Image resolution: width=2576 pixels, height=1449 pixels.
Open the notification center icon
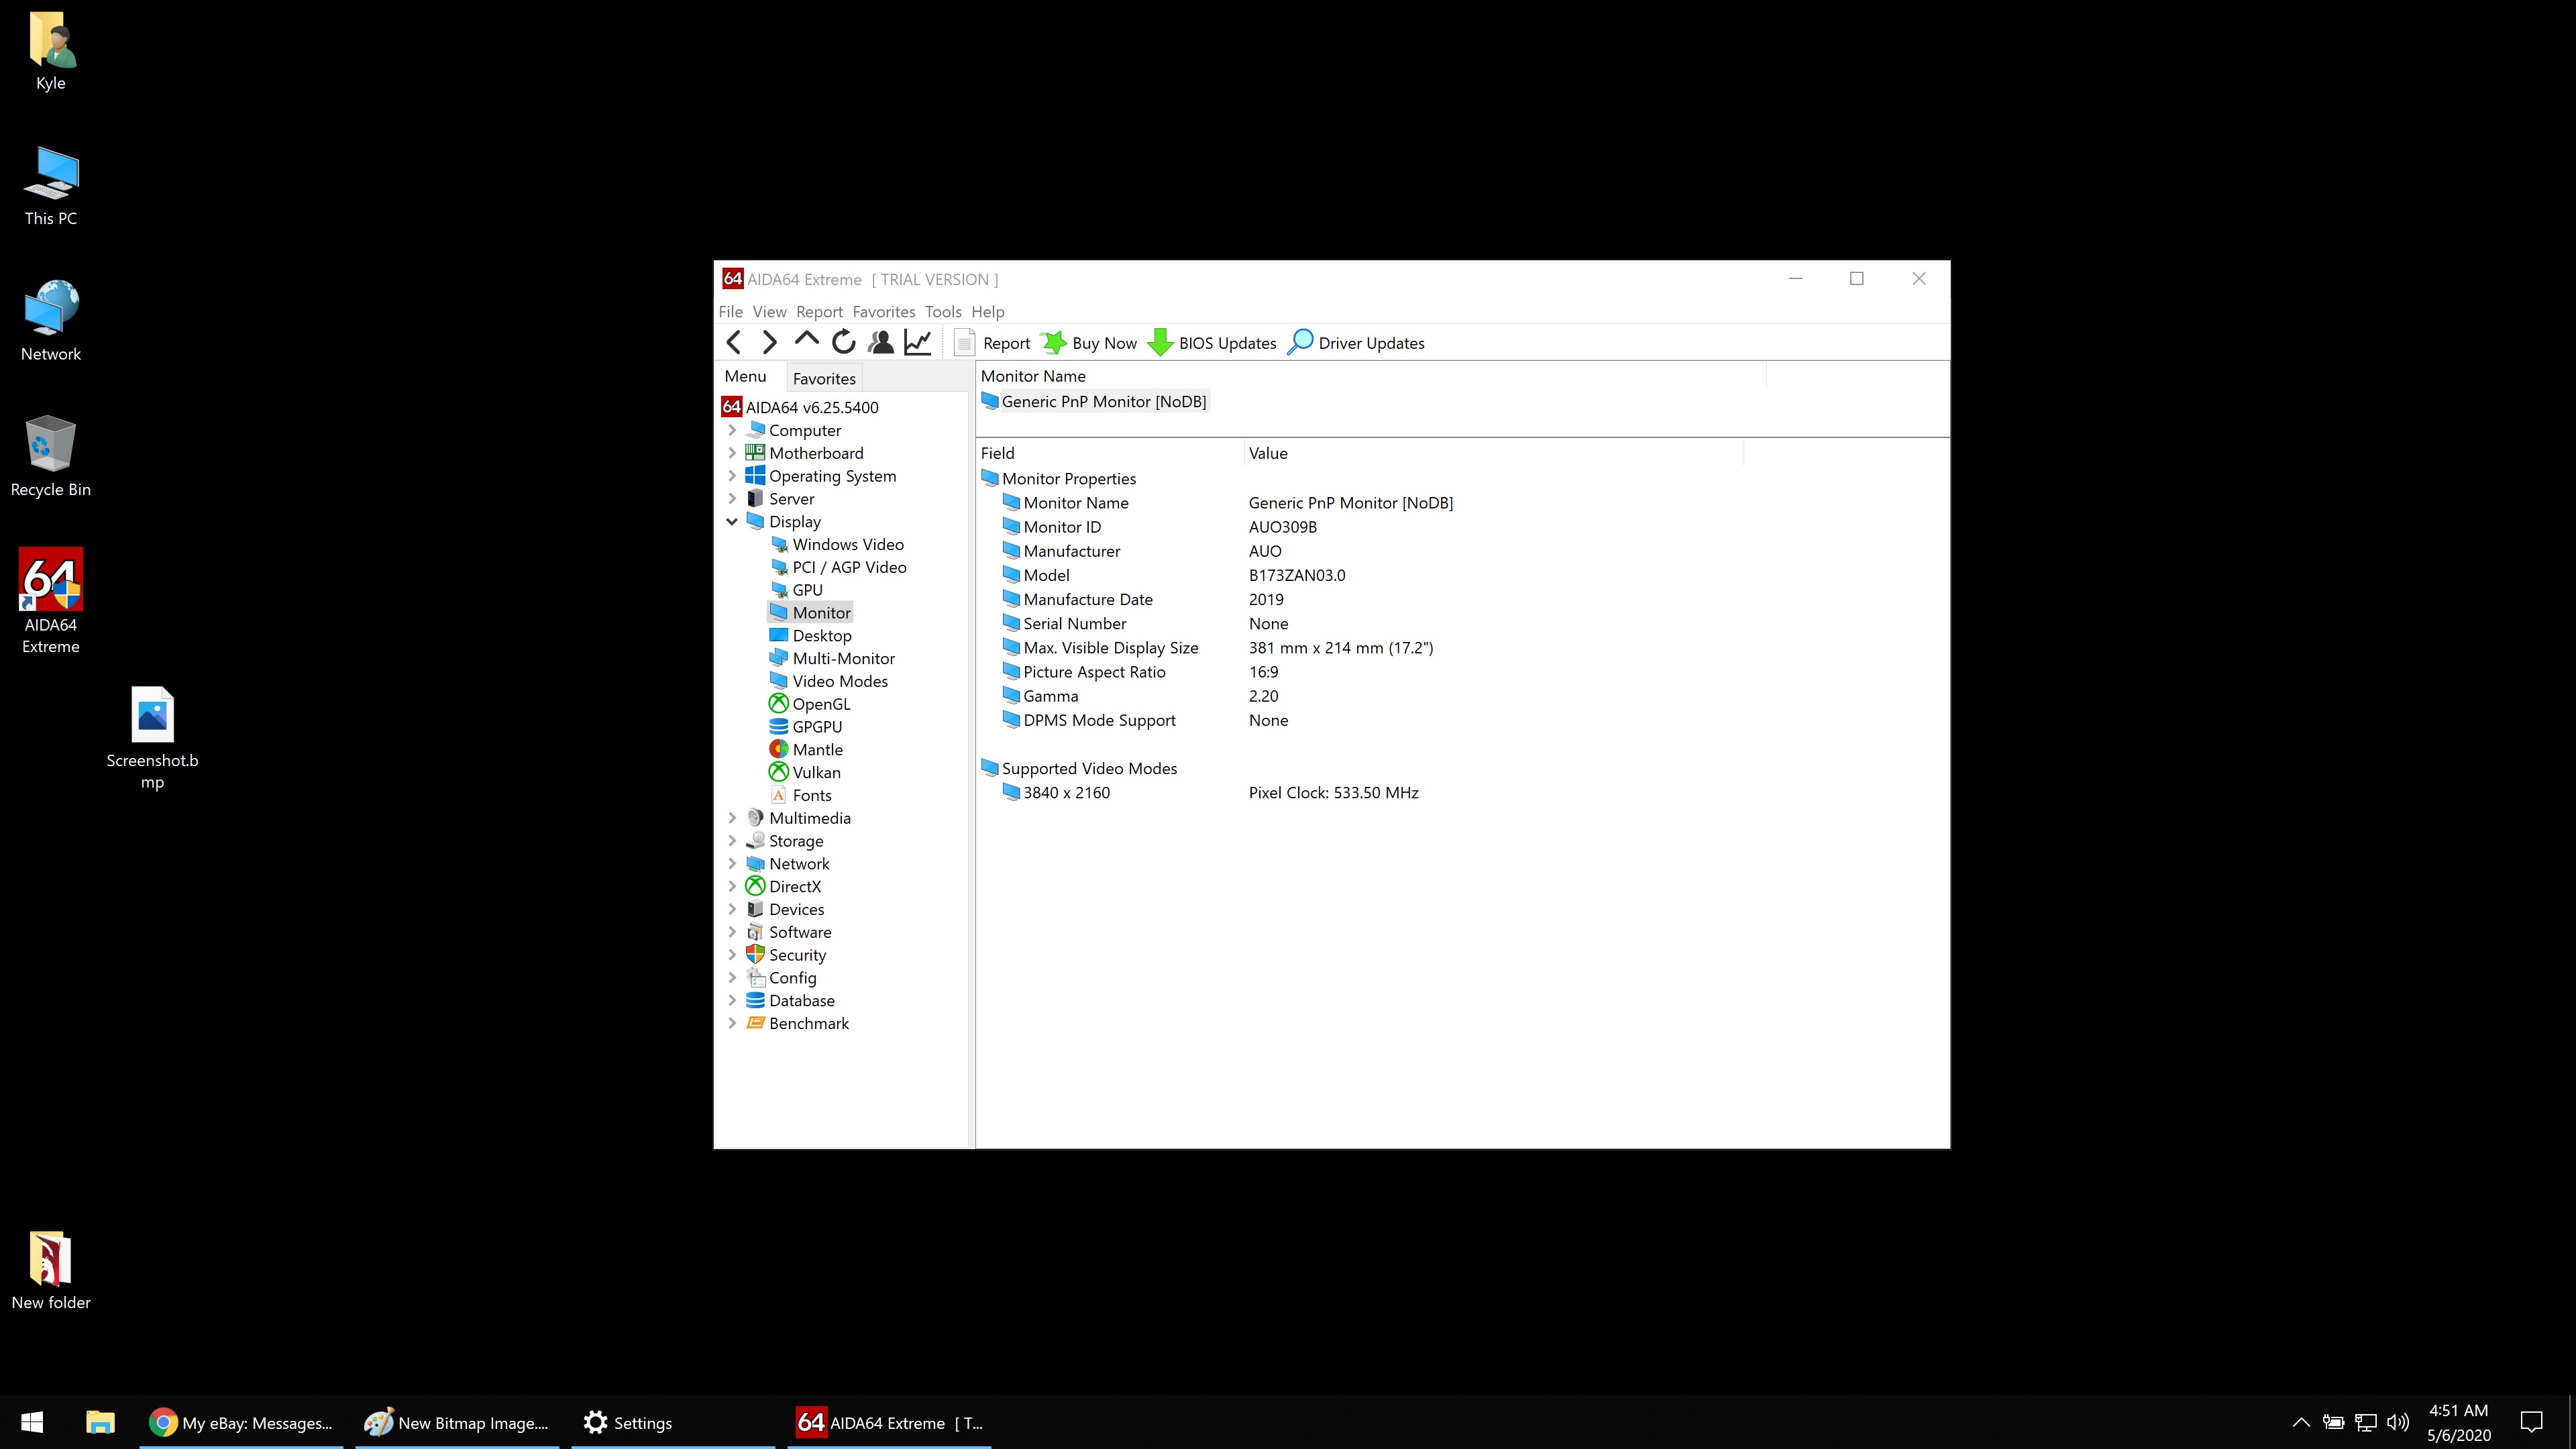tap(2532, 1422)
